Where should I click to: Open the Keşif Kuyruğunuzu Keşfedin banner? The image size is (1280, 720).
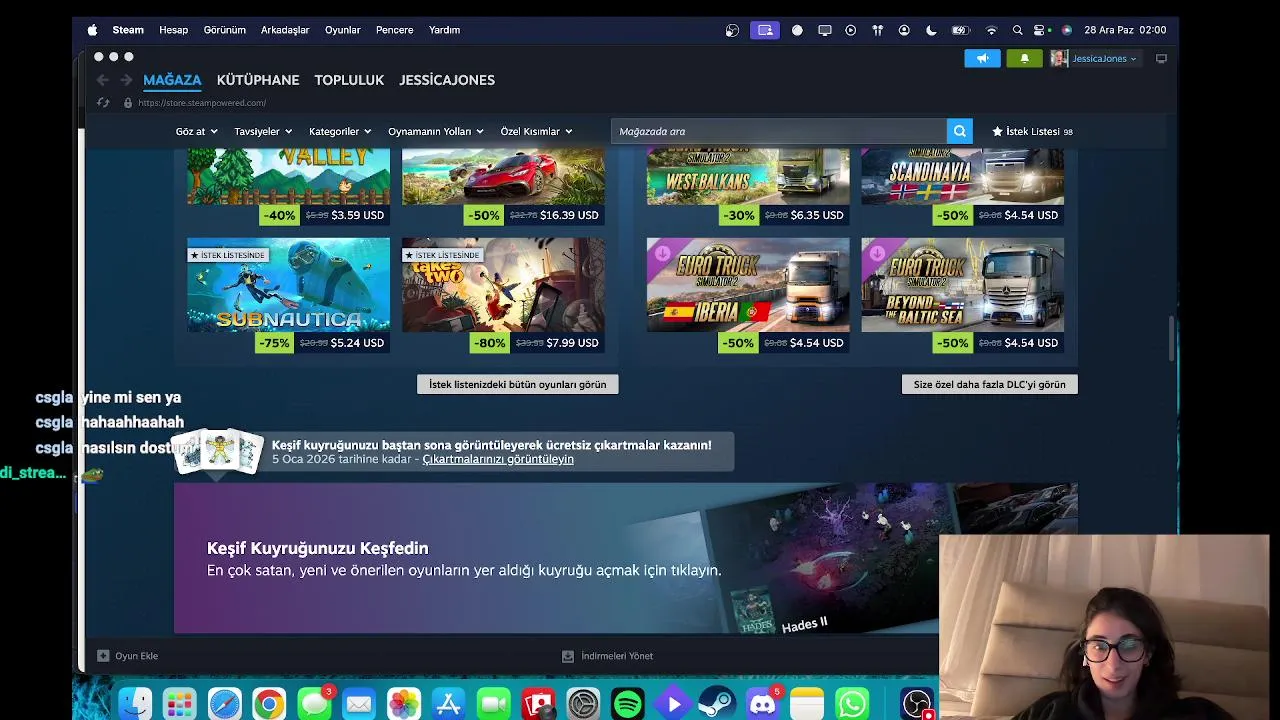[x=626, y=558]
